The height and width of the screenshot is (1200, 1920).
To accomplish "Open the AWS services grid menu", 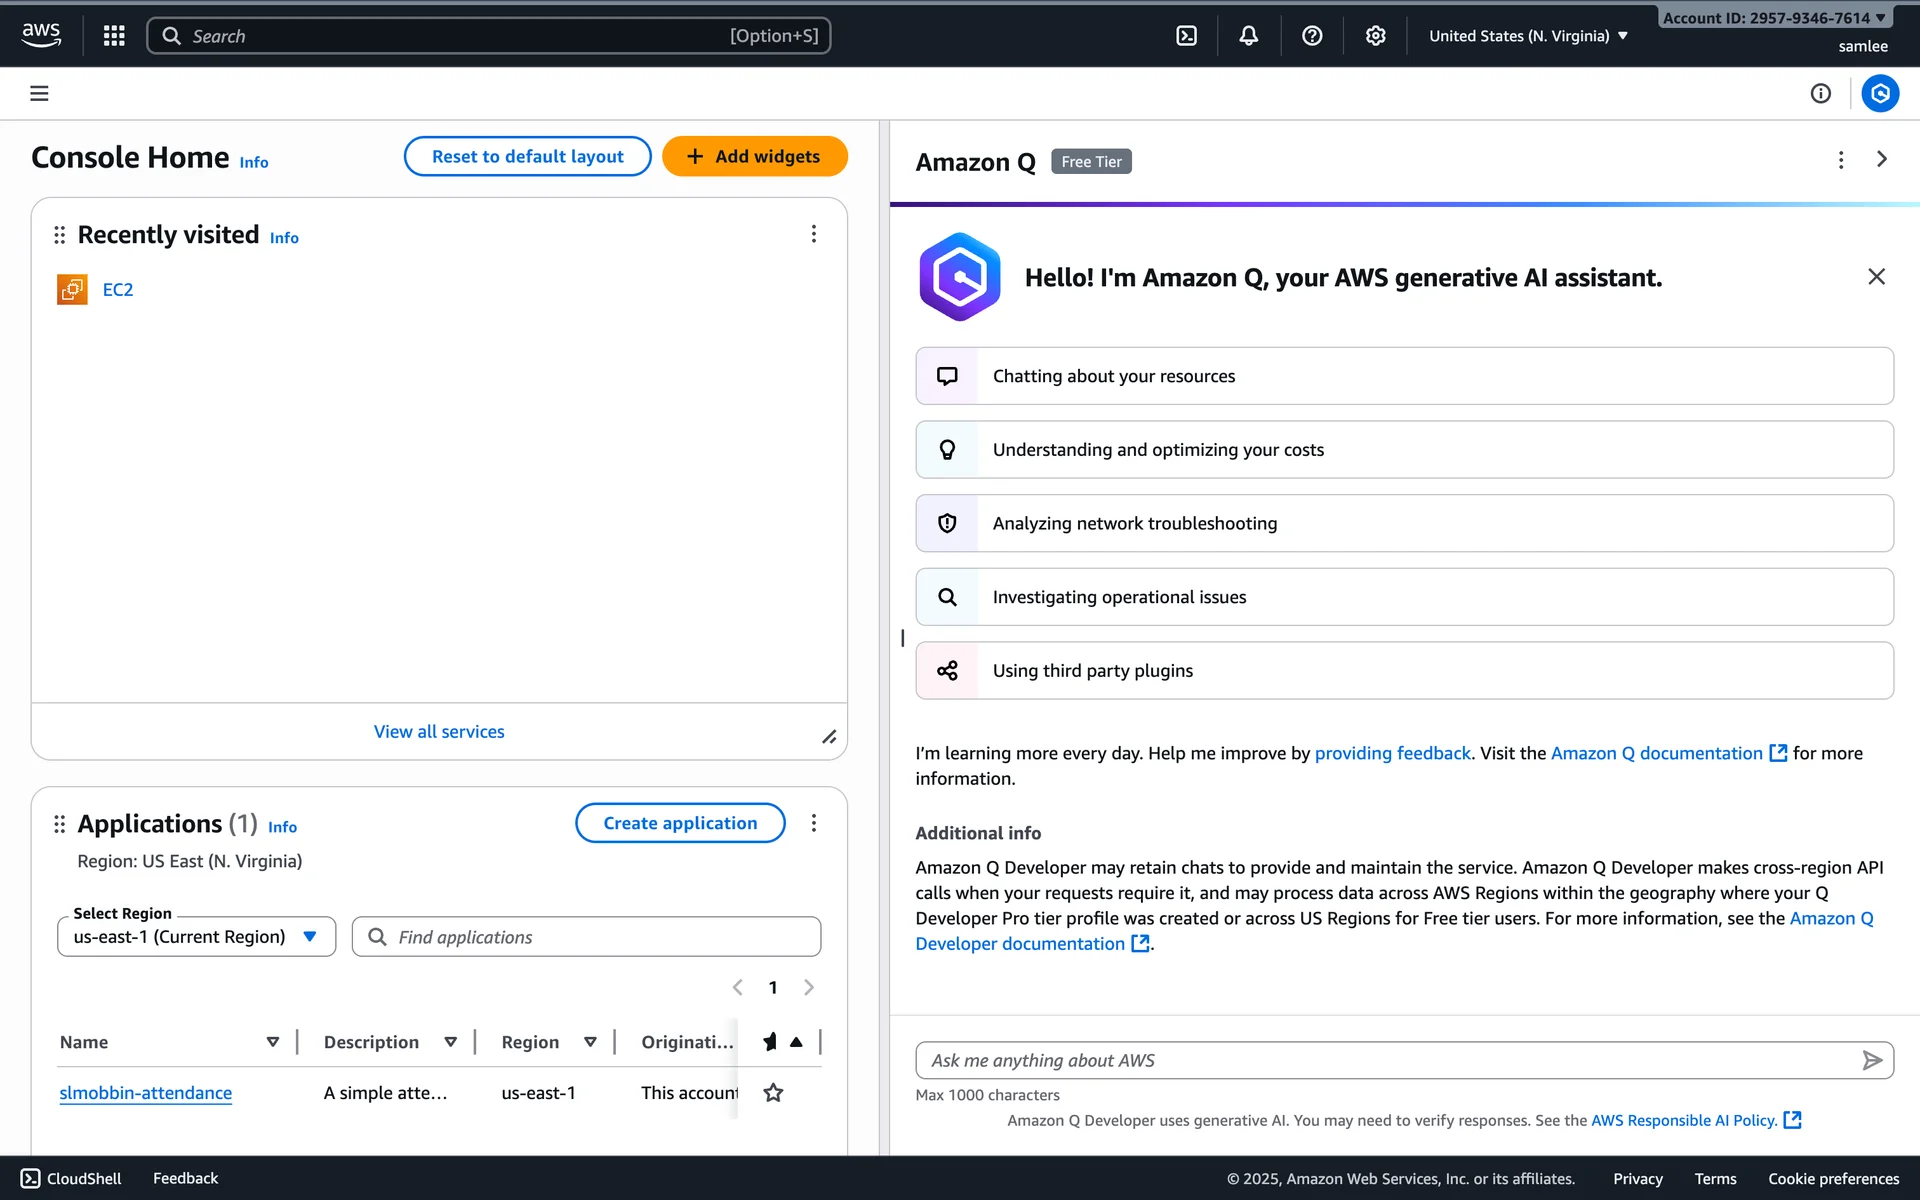I will point(114,36).
